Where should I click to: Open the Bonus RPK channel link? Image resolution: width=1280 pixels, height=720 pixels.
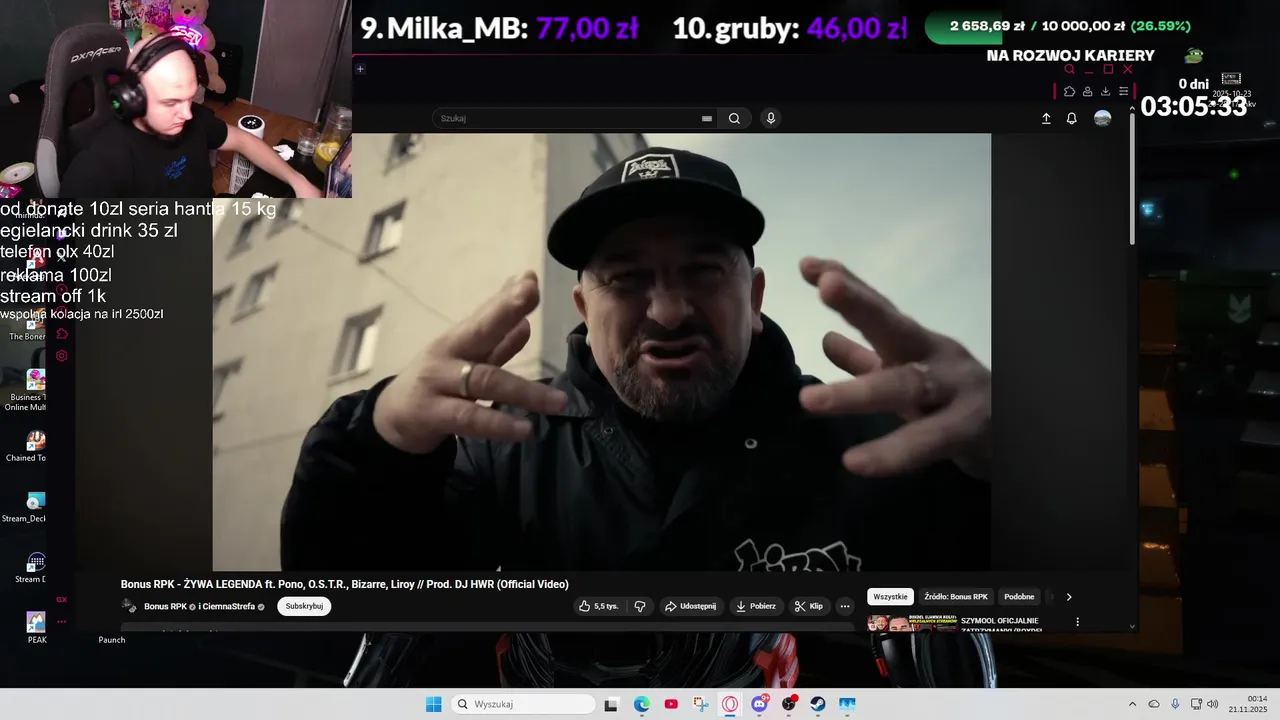[165, 606]
